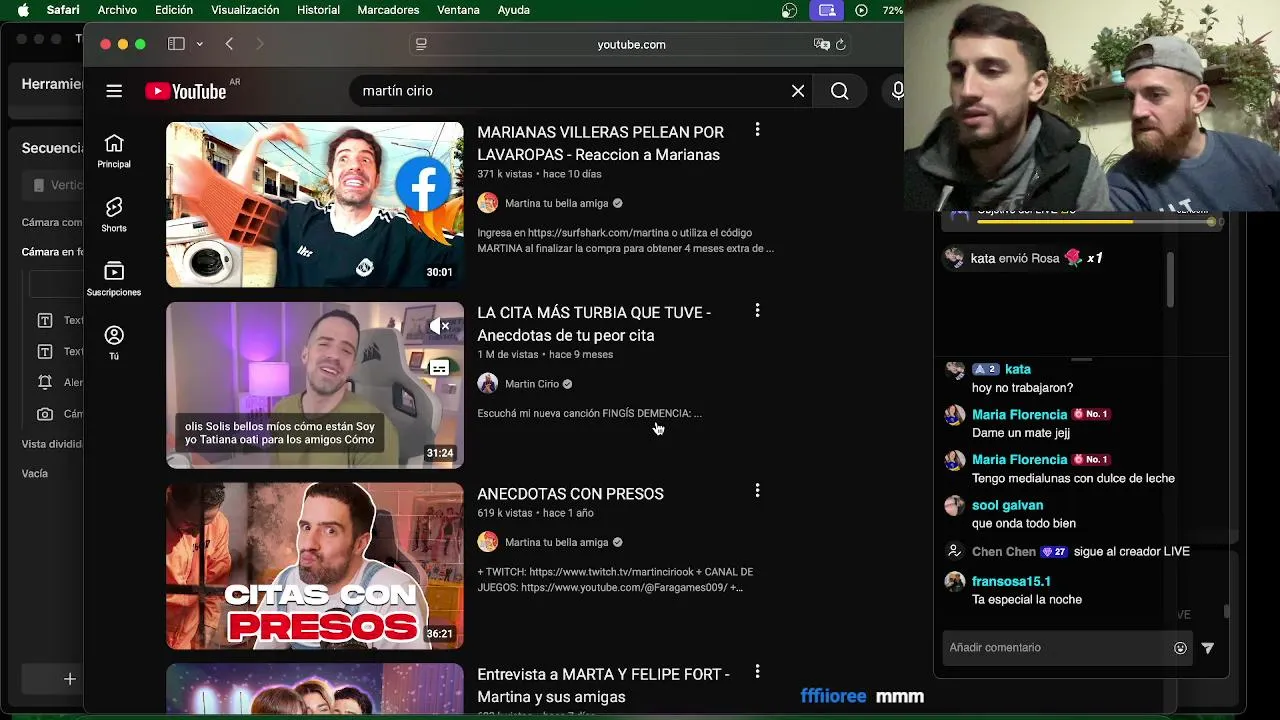Toggle Safari's sidebar button

click(x=176, y=44)
